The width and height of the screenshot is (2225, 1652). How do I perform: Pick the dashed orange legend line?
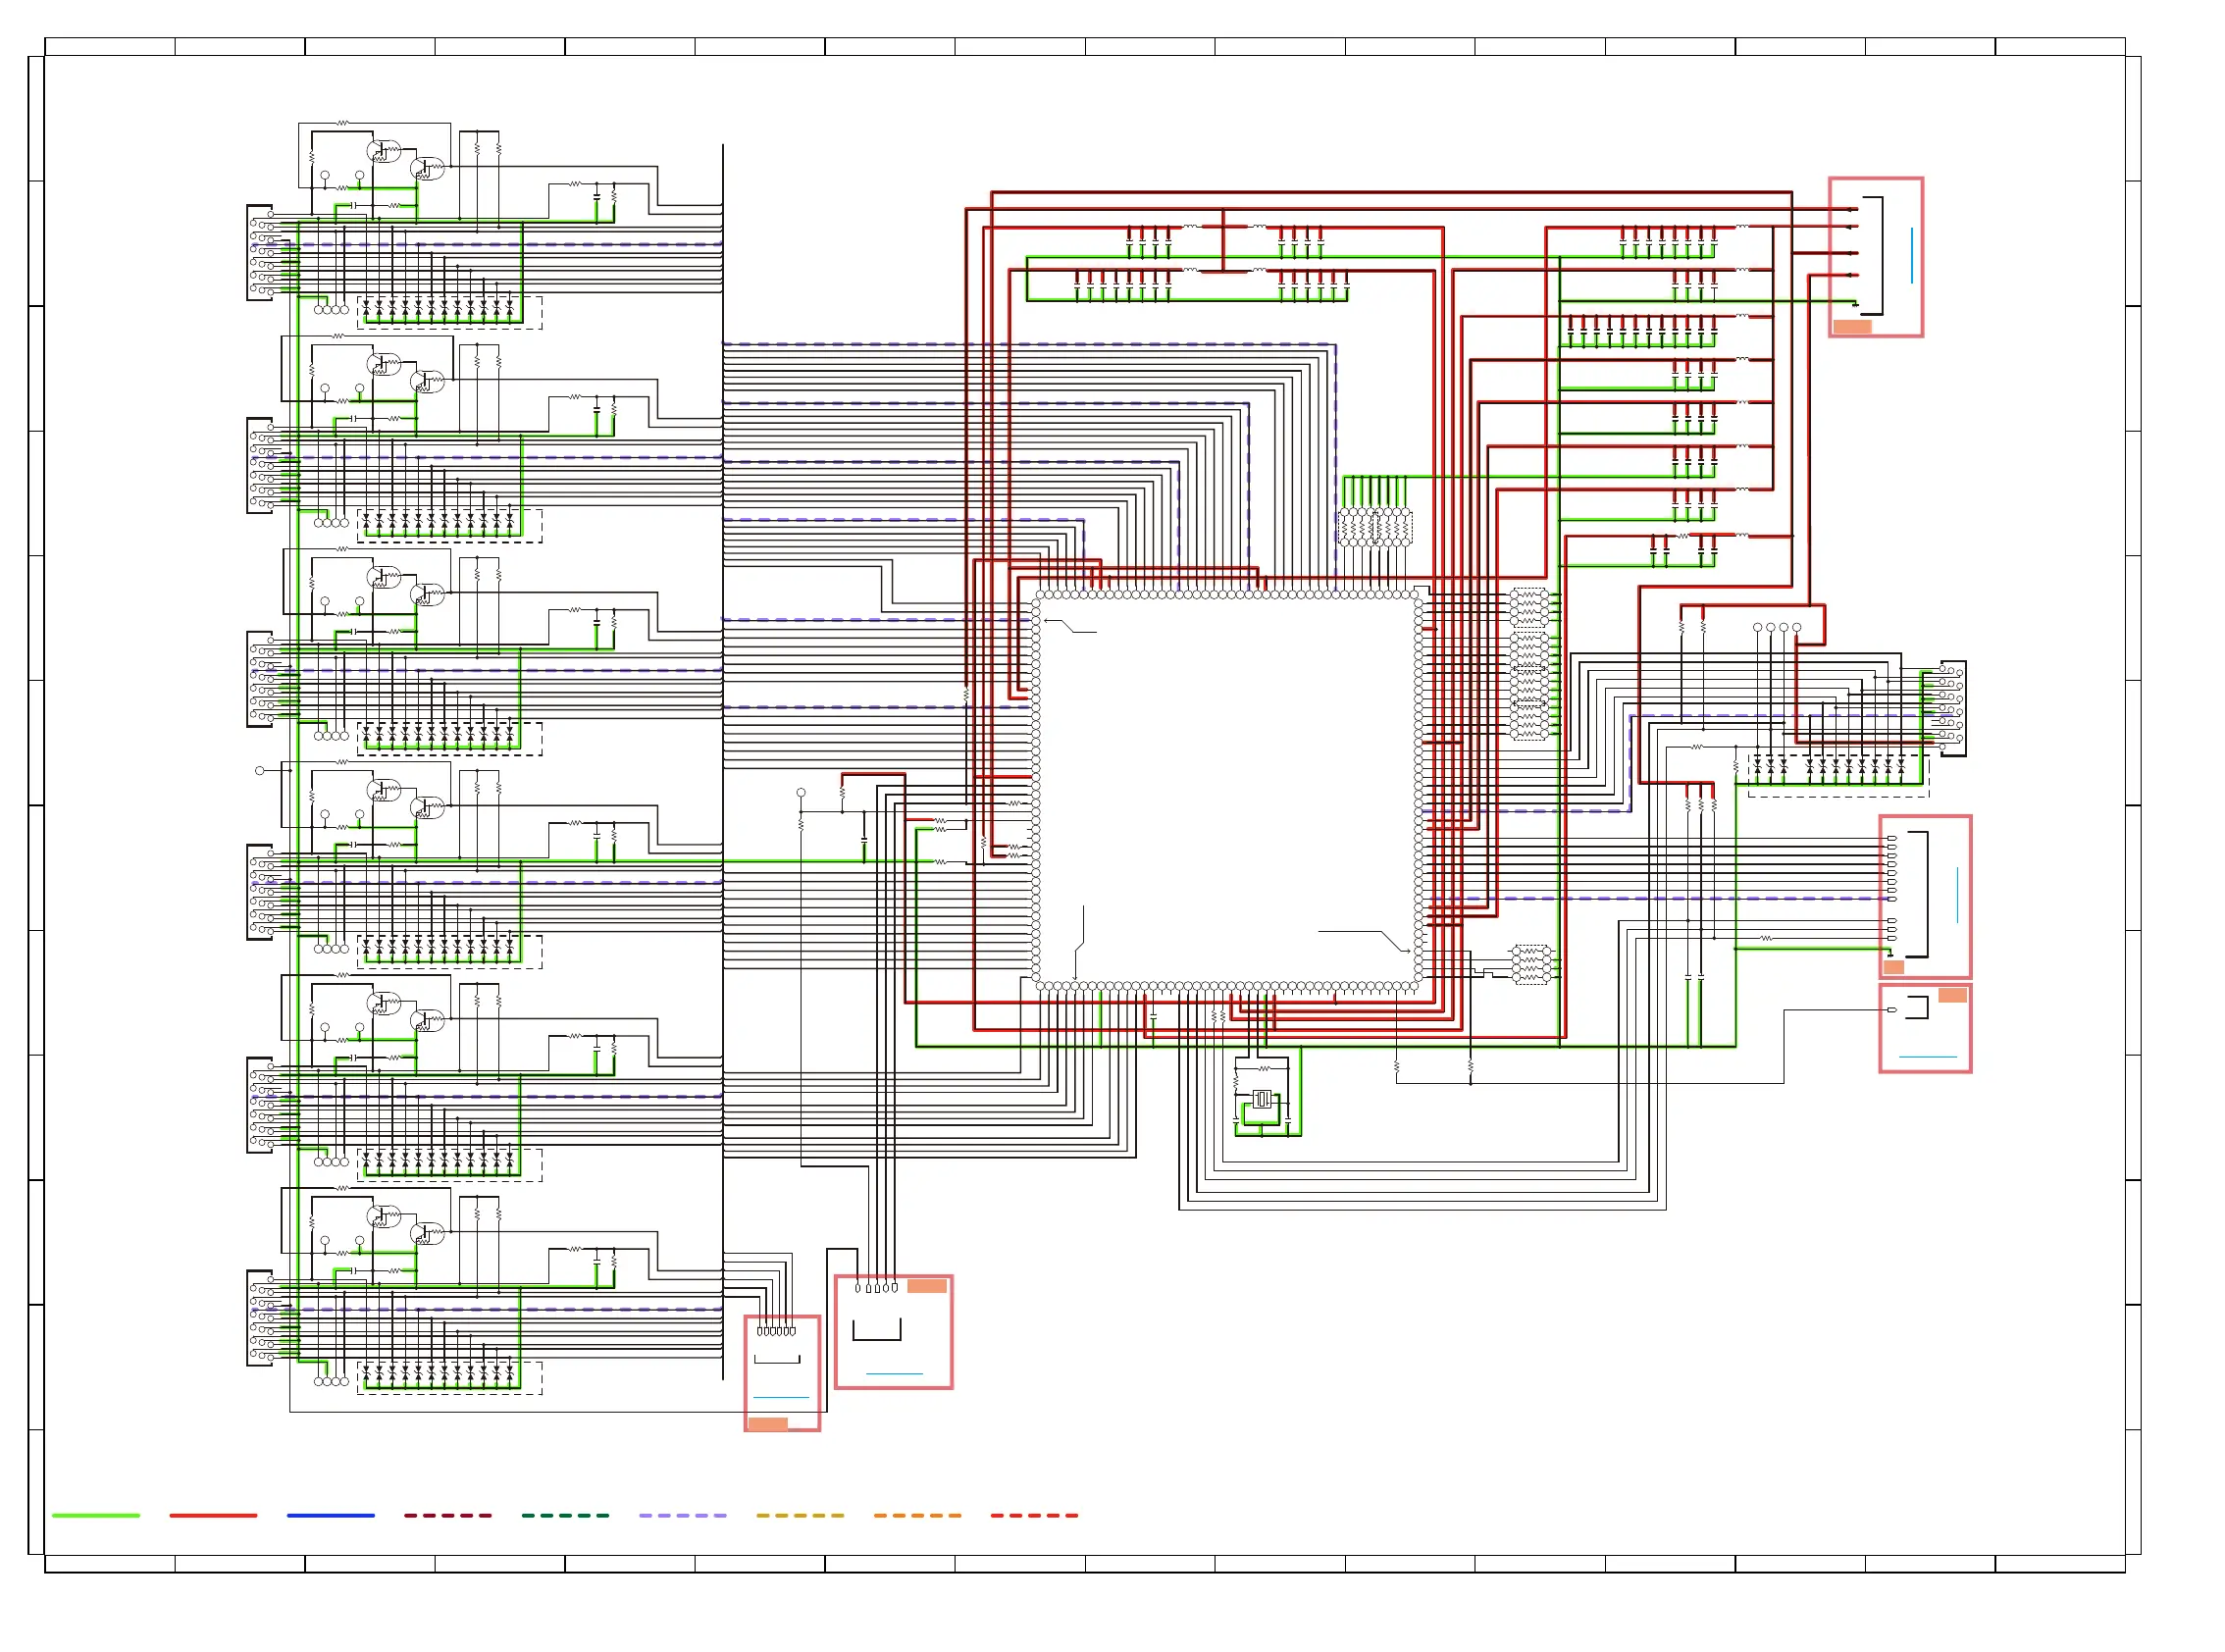[917, 1515]
